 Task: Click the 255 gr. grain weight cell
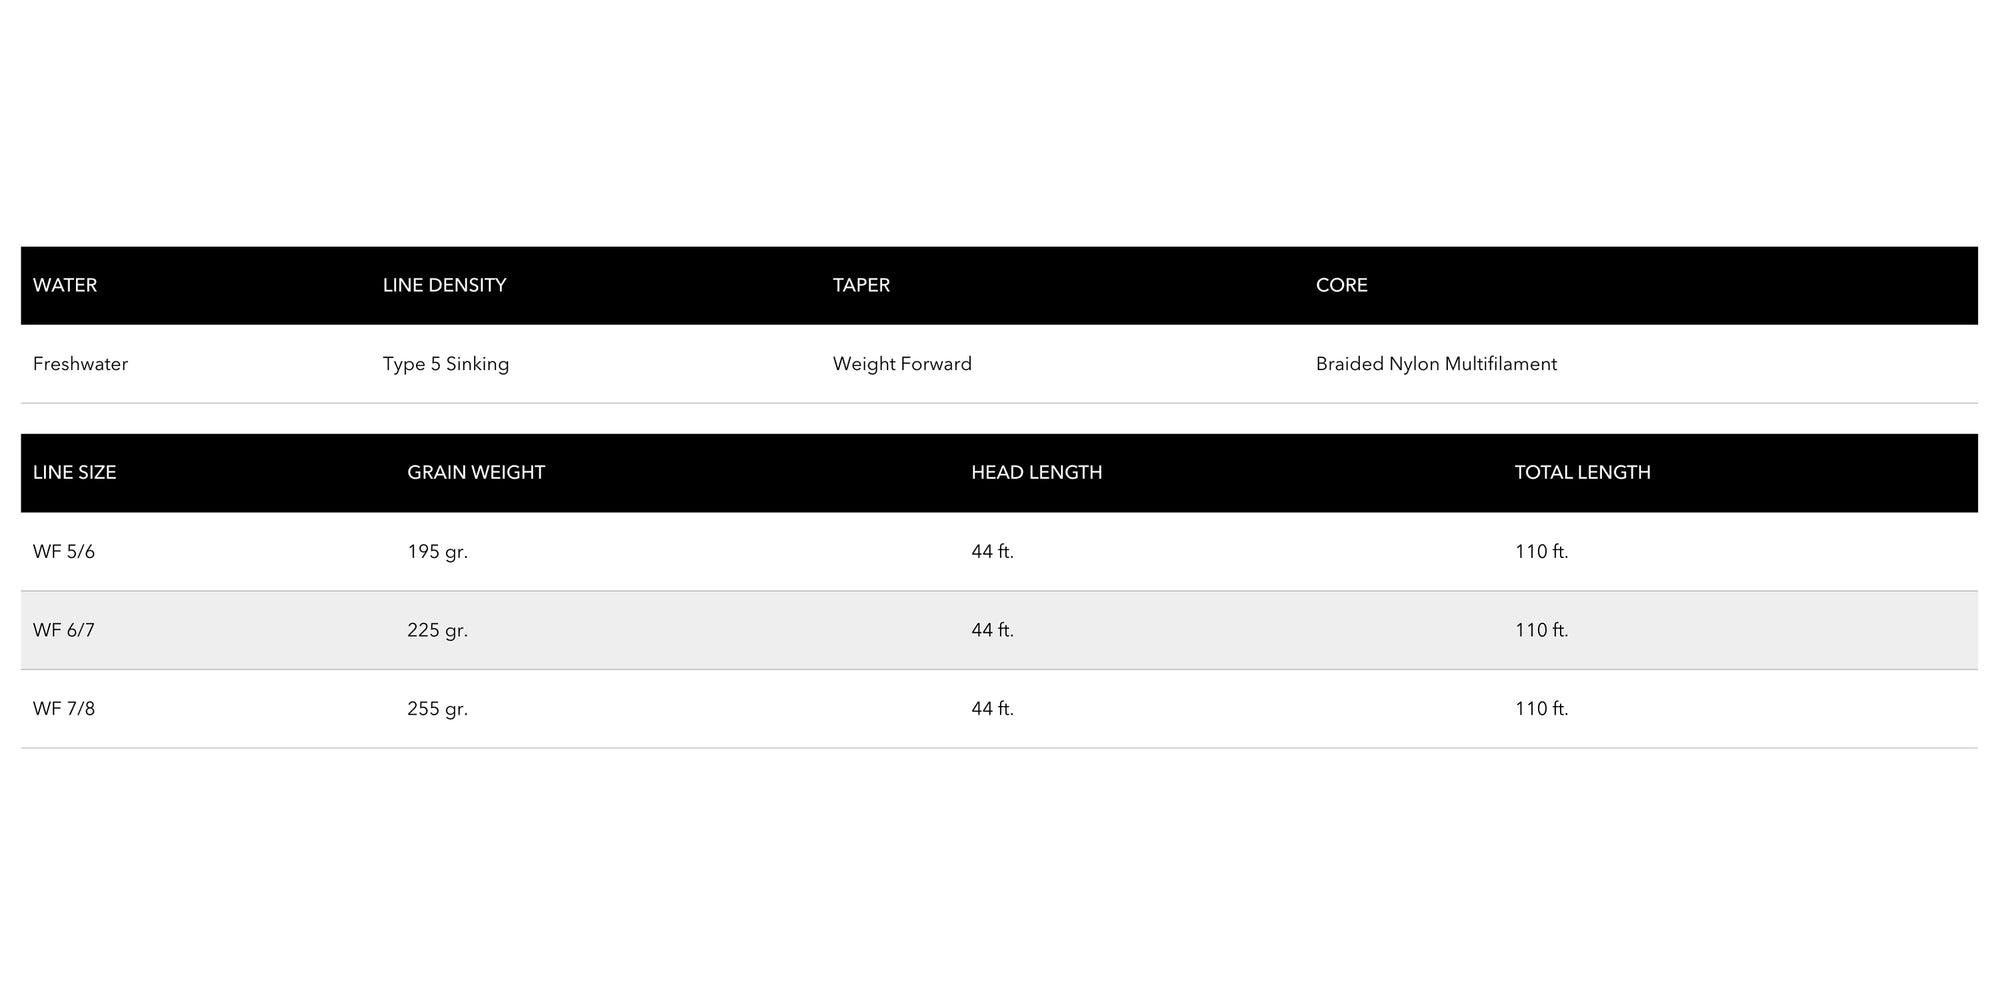[437, 709]
